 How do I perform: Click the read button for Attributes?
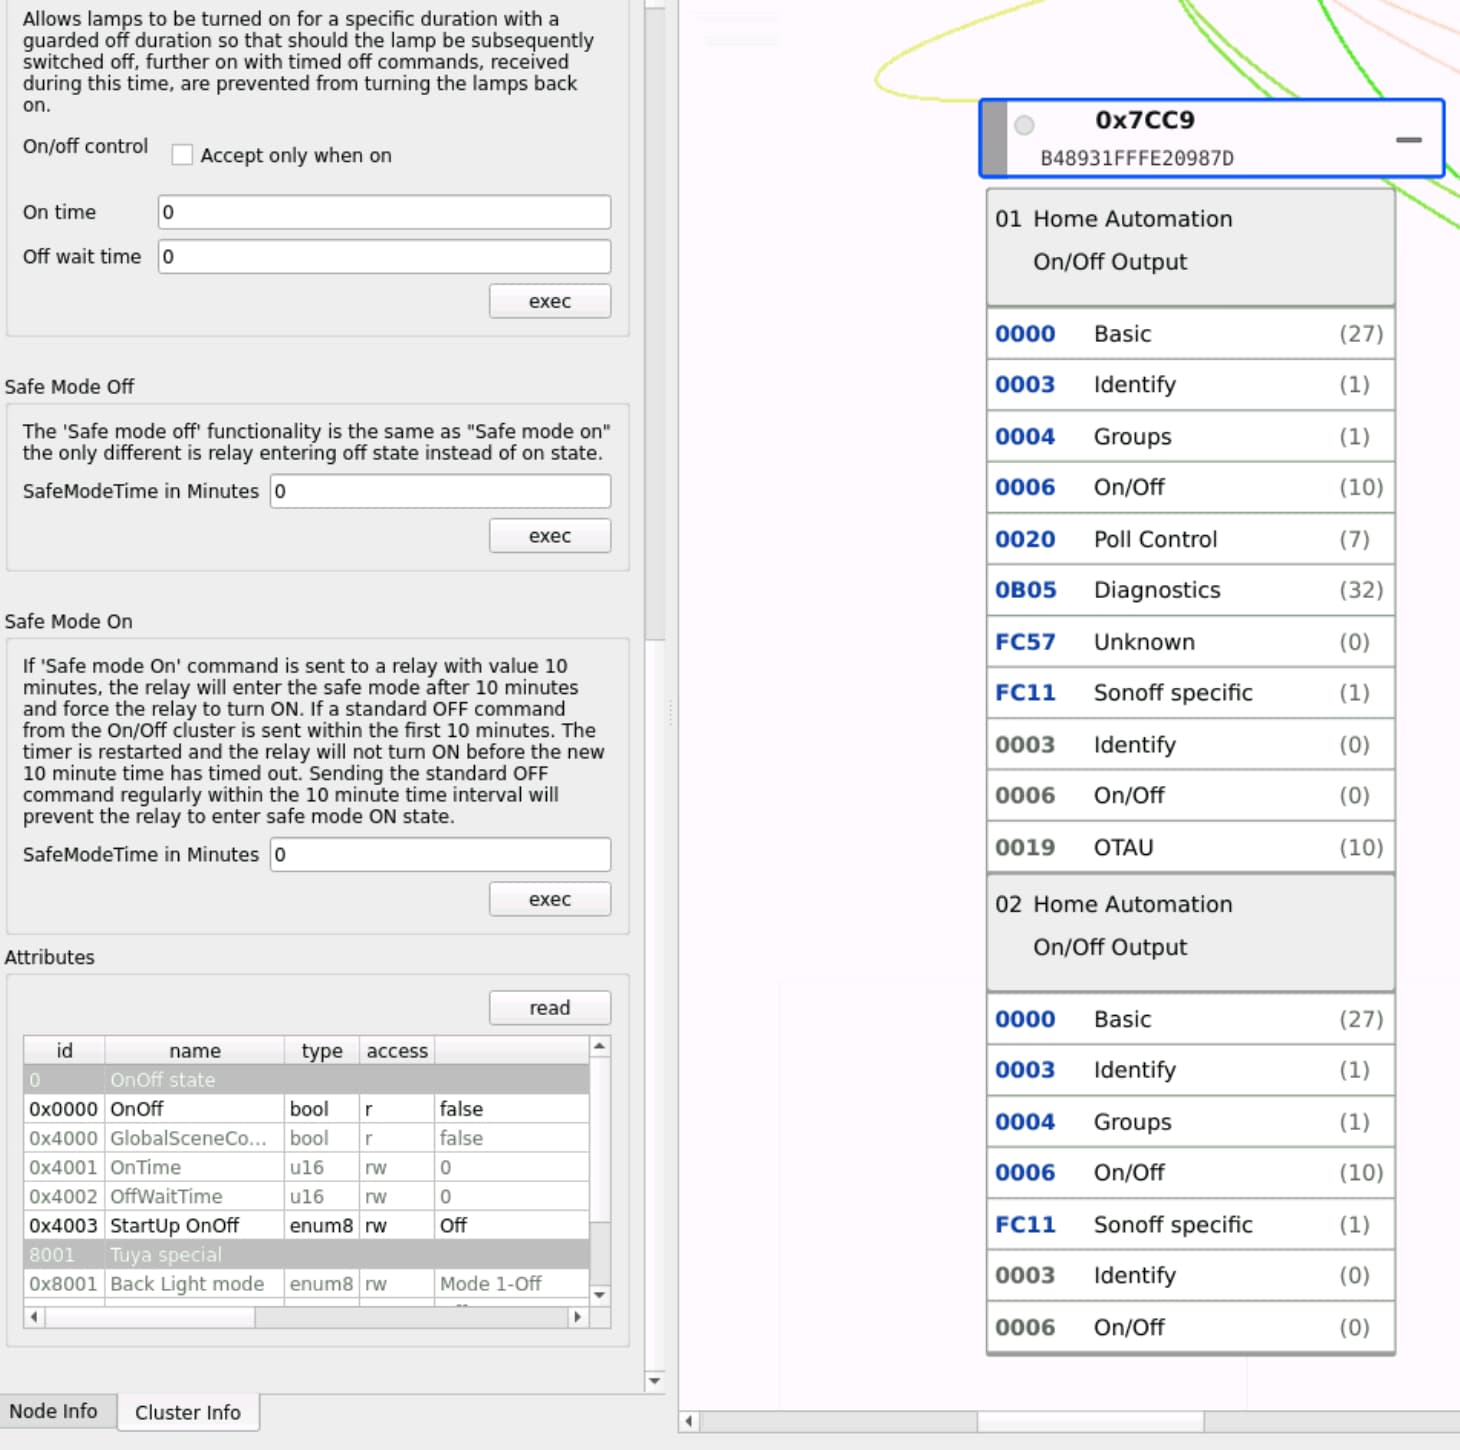point(549,1008)
